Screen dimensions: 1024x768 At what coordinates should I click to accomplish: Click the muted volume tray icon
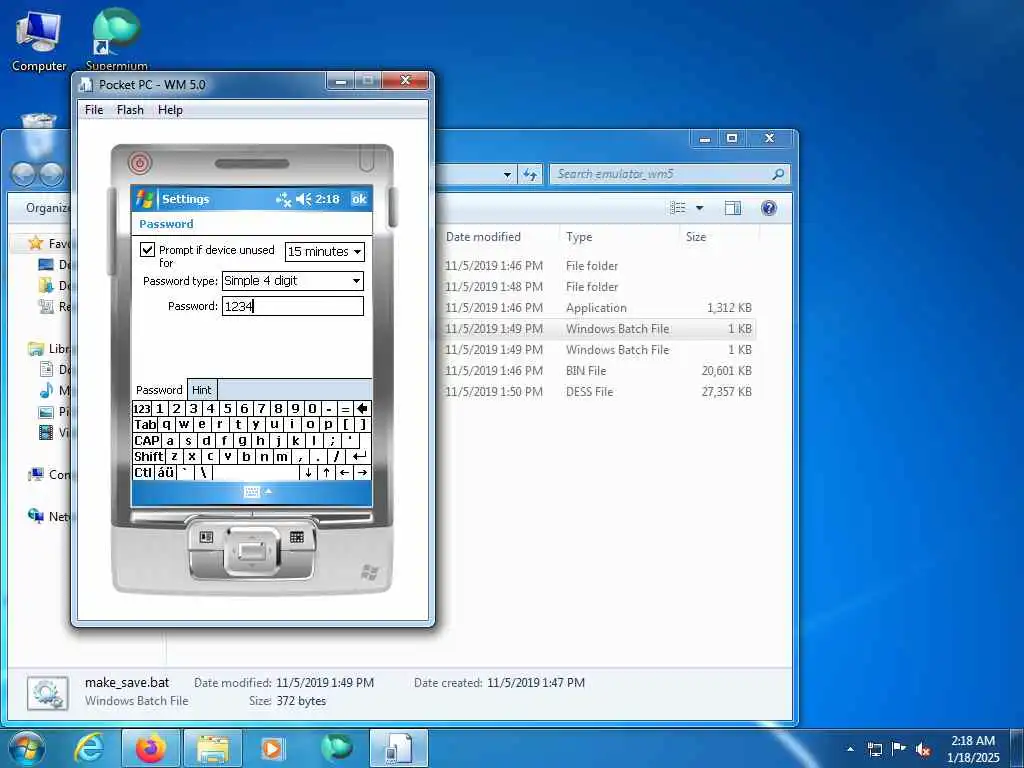[923, 749]
